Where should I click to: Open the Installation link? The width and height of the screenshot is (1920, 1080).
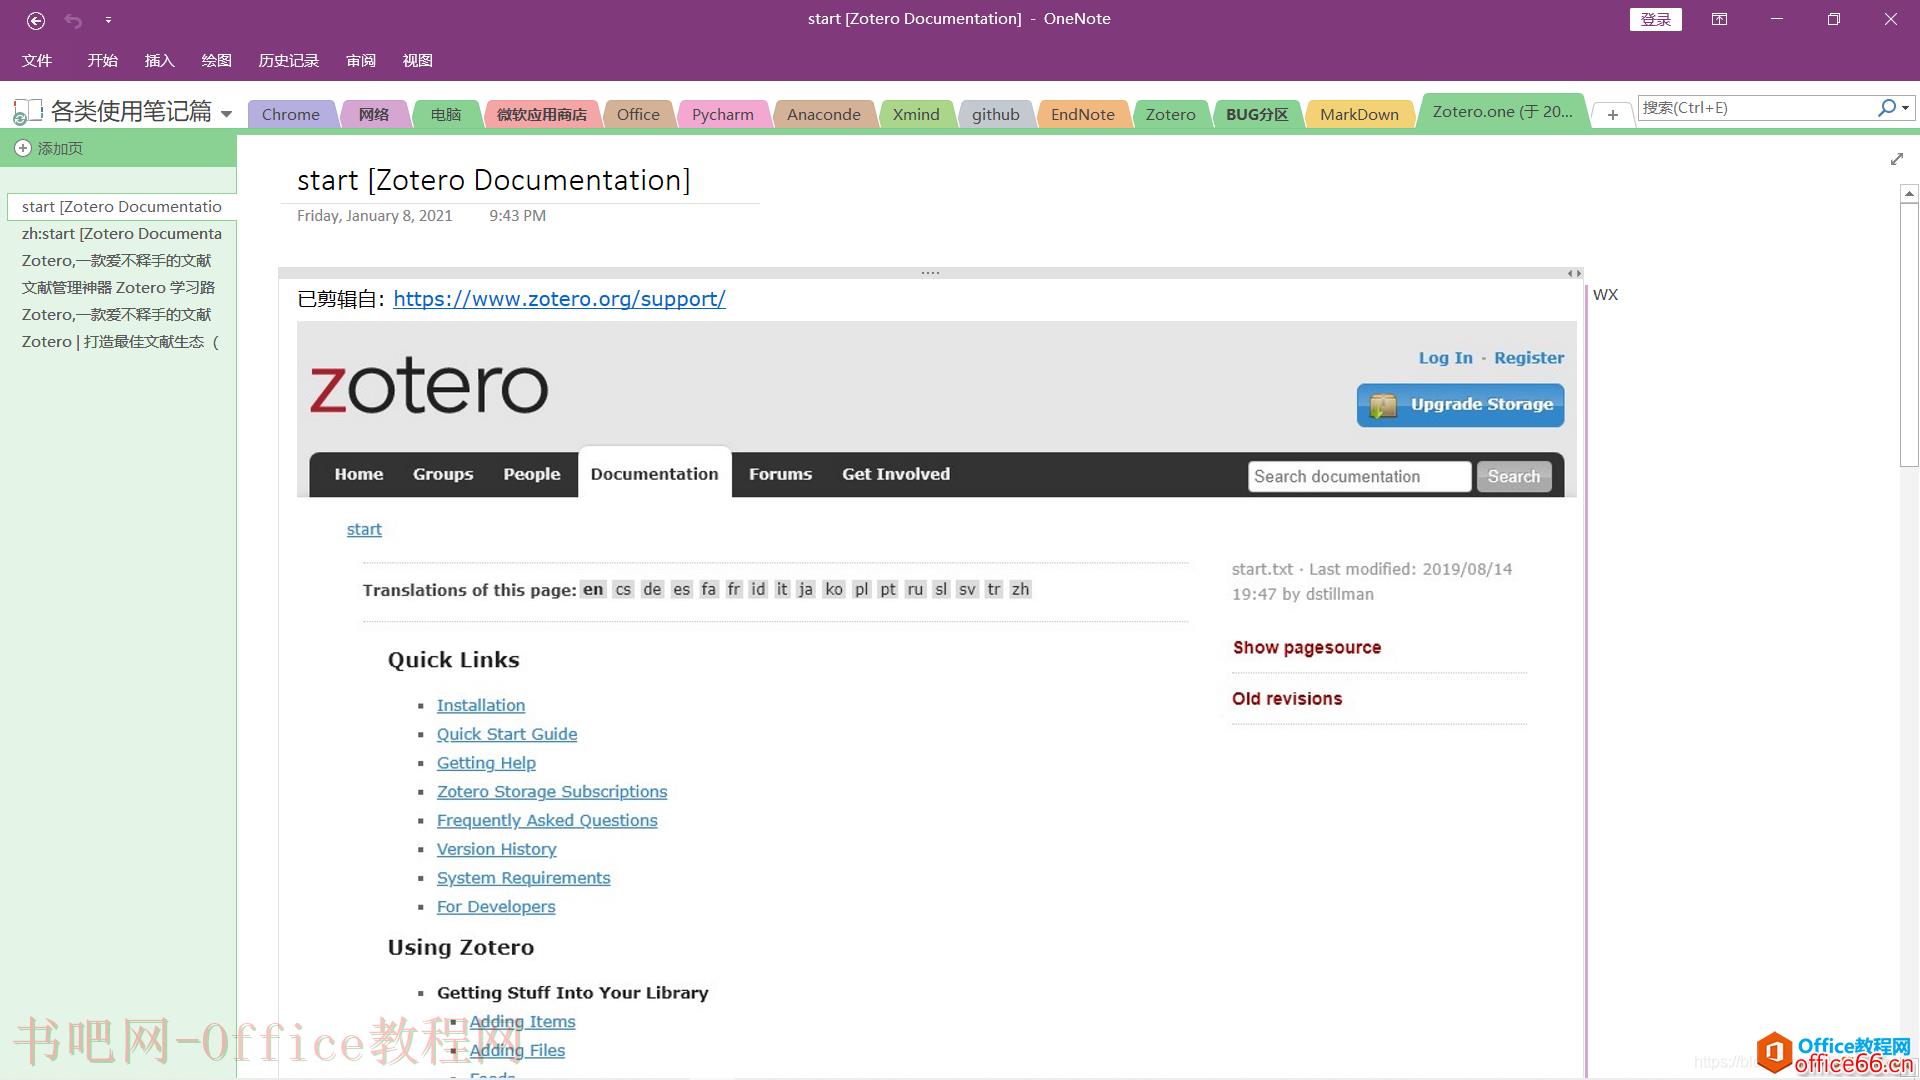(481, 705)
